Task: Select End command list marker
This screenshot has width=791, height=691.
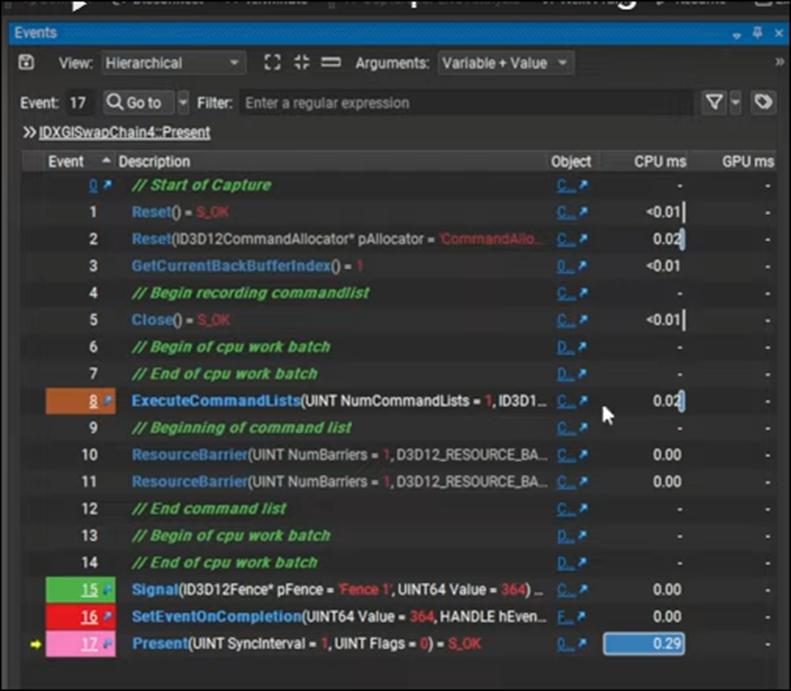Action: (x=209, y=508)
